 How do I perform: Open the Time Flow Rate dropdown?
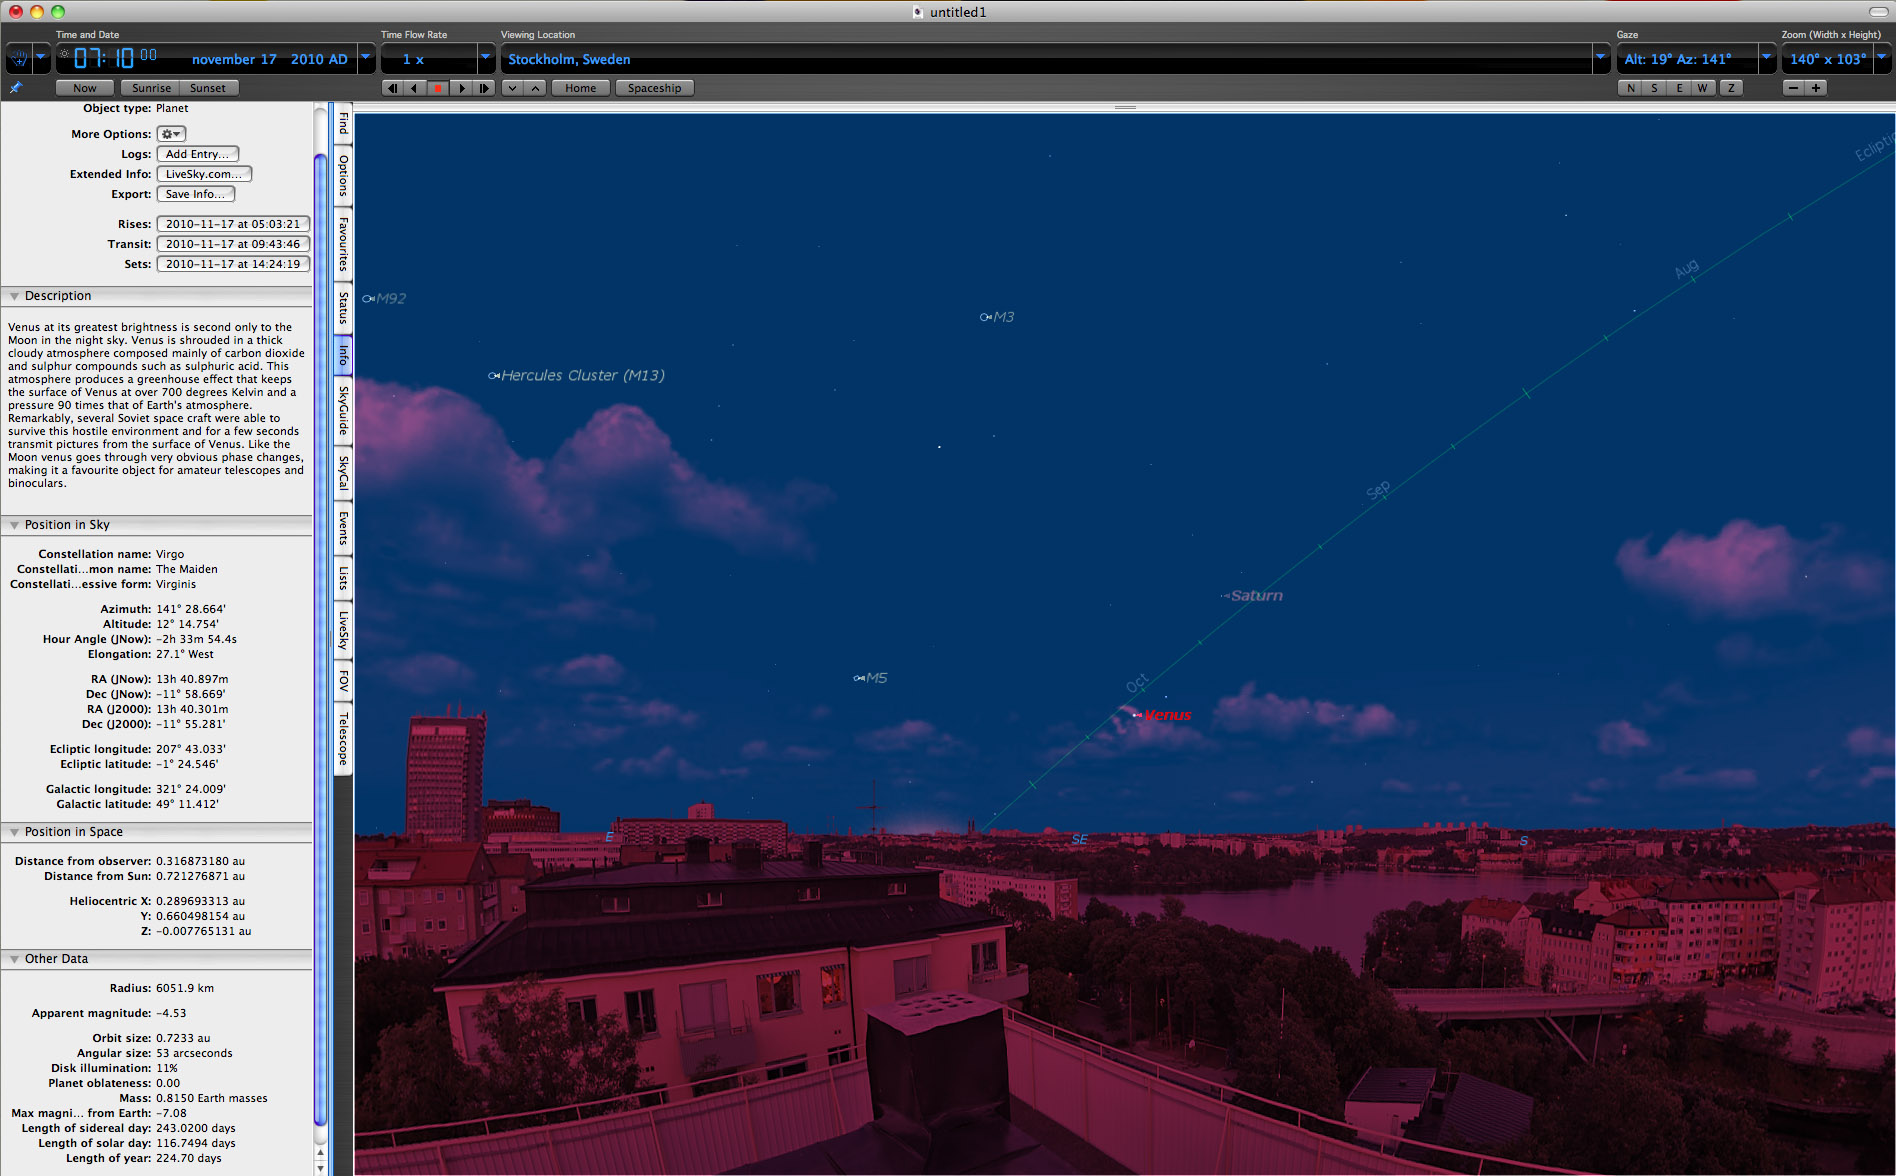point(486,59)
